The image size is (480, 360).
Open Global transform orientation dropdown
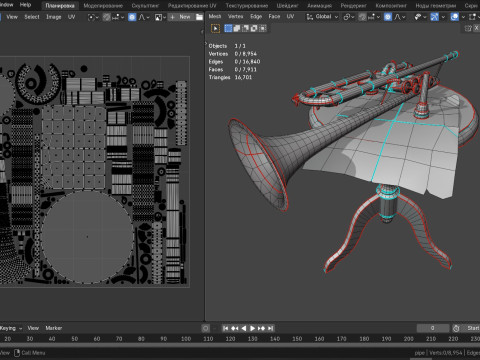click(x=322, y=17)
